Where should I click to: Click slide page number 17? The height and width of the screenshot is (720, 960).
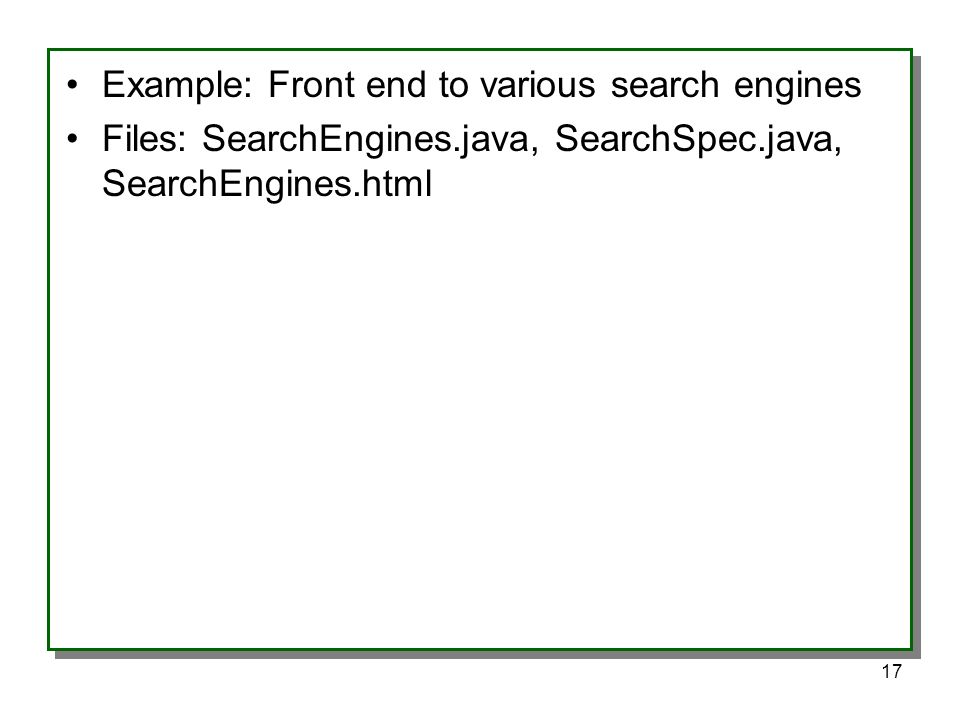tap(891, 672)
